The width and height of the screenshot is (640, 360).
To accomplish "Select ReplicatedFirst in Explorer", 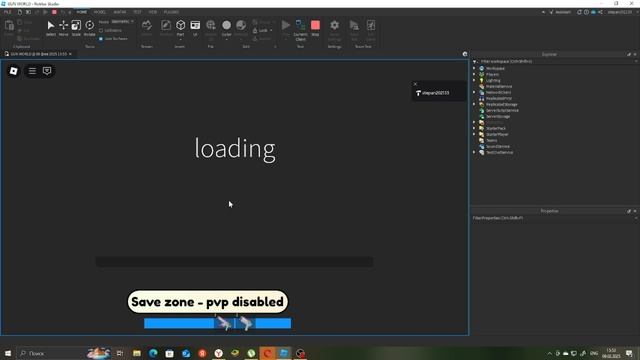I will point(499,98).
